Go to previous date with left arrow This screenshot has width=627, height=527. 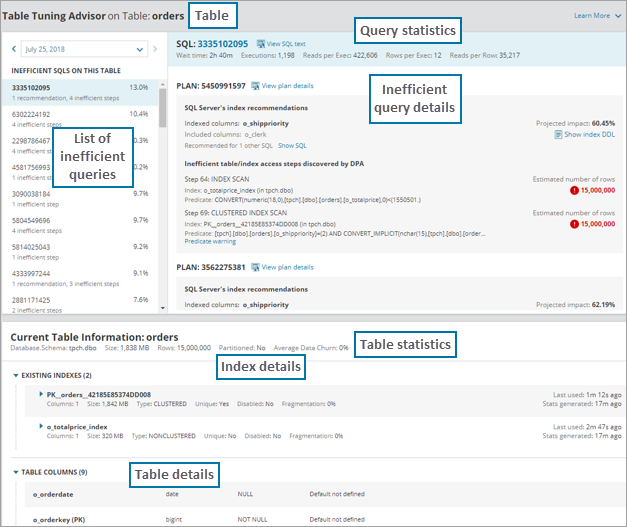(x=12, y=48)
